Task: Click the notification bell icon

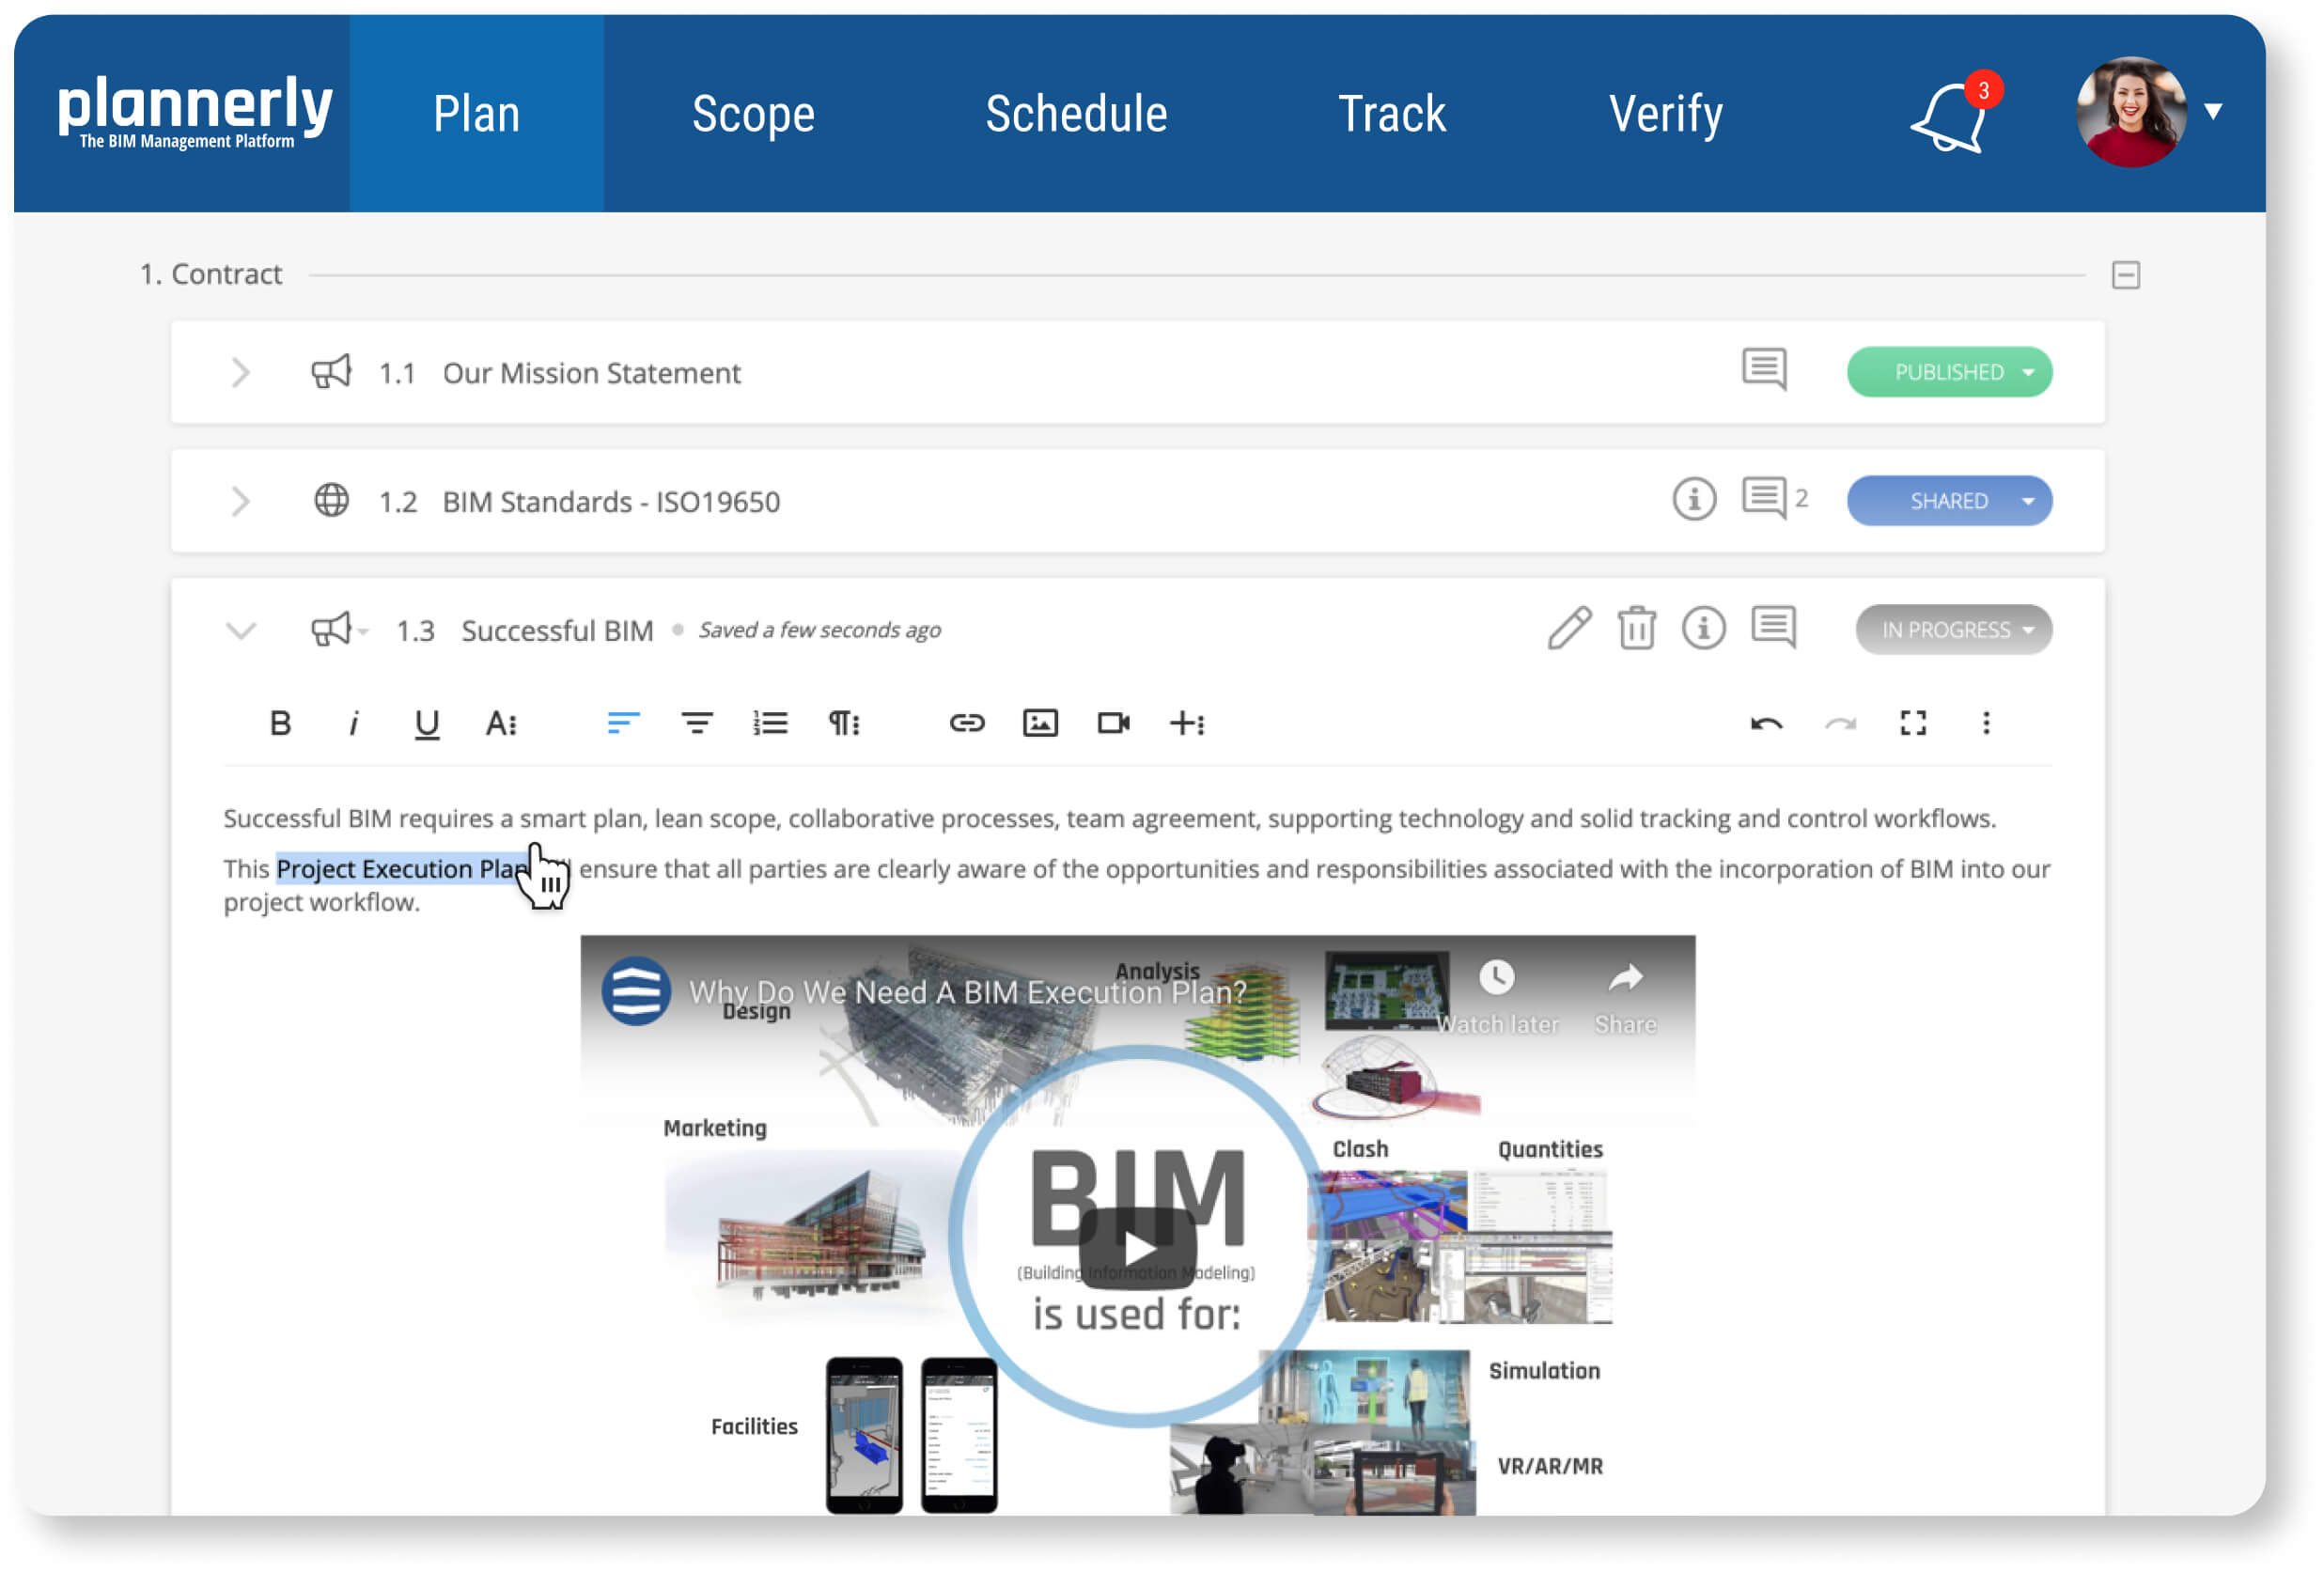Action: pos(1948,118)
